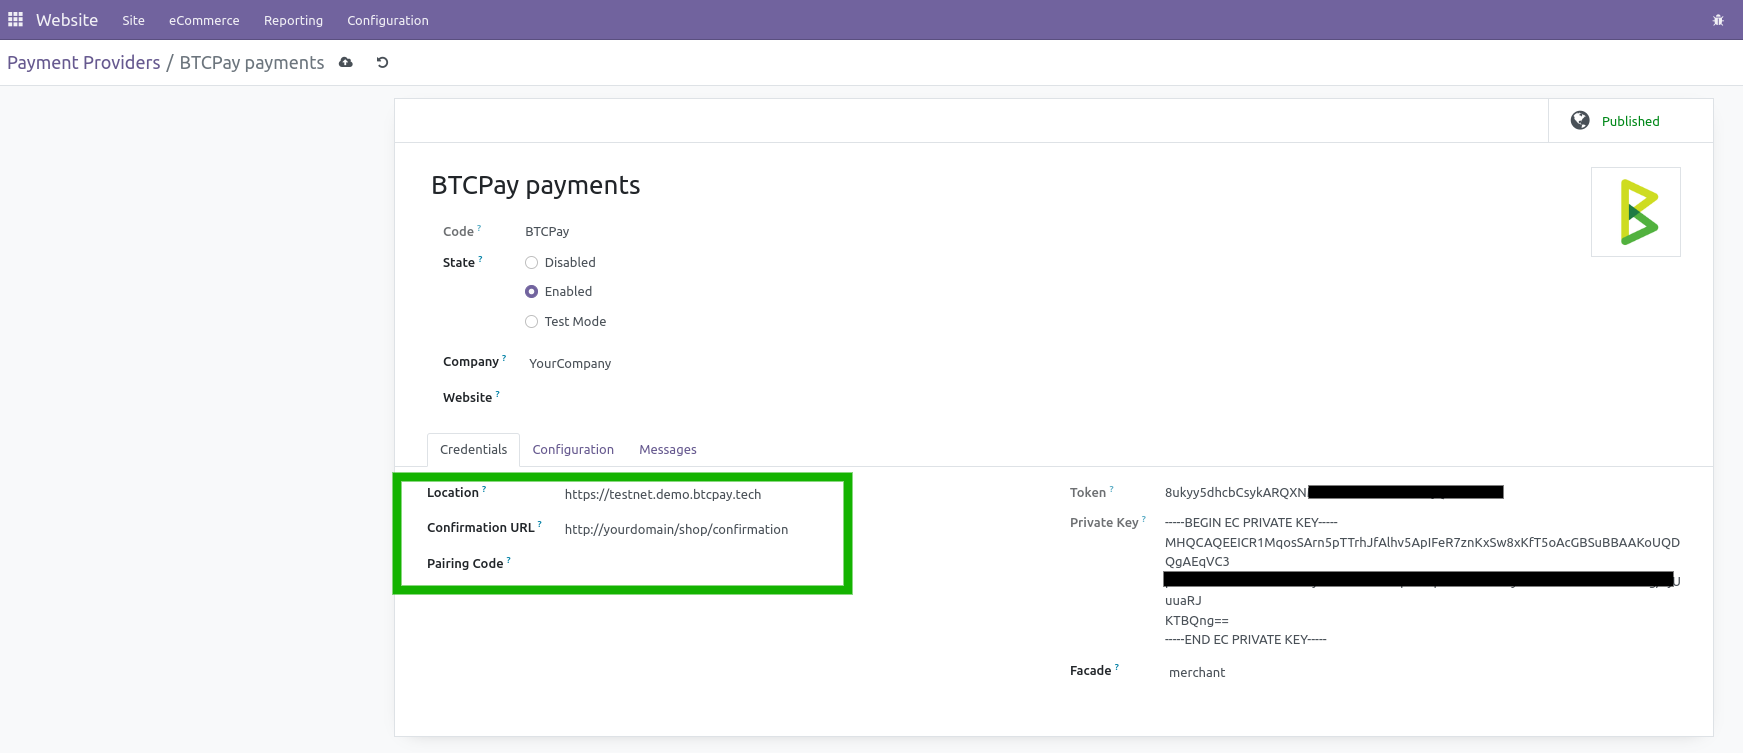Click the BTCPay payments breadcrumb text

252,62
